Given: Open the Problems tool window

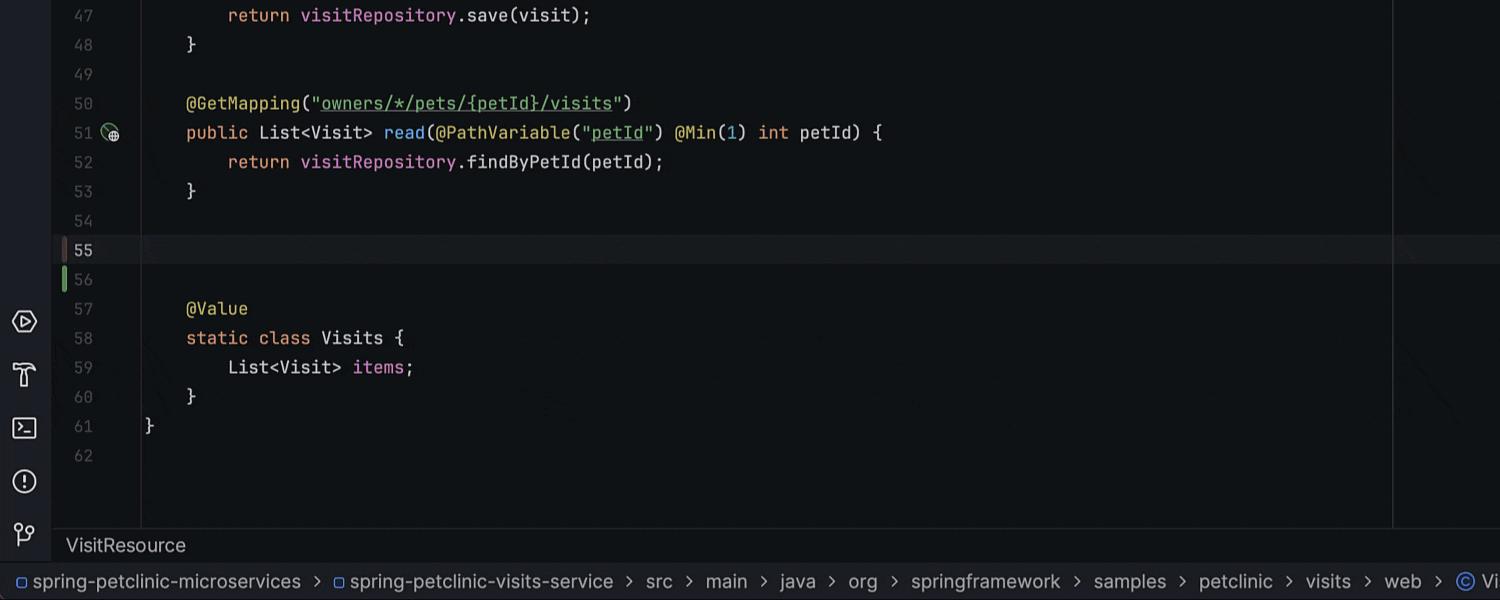Looking at the screenshot, I should click(24, 481).
